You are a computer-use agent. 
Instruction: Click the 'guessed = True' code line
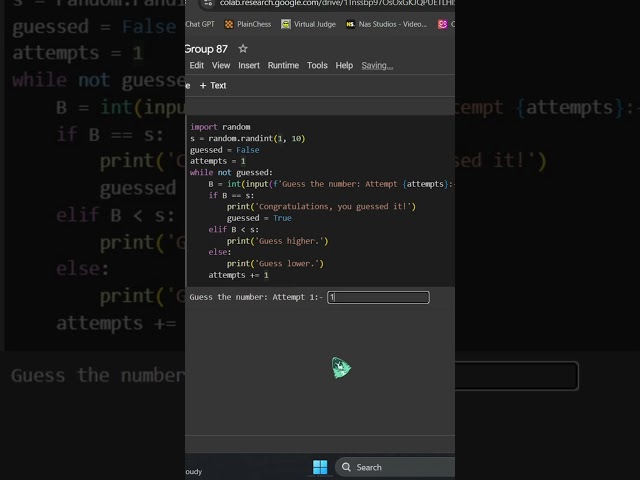click(259, 218)
